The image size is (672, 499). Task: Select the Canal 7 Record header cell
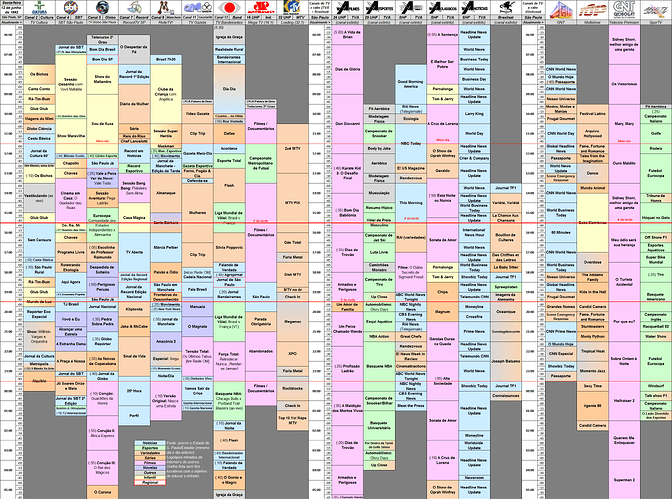[x=134, y=18]
